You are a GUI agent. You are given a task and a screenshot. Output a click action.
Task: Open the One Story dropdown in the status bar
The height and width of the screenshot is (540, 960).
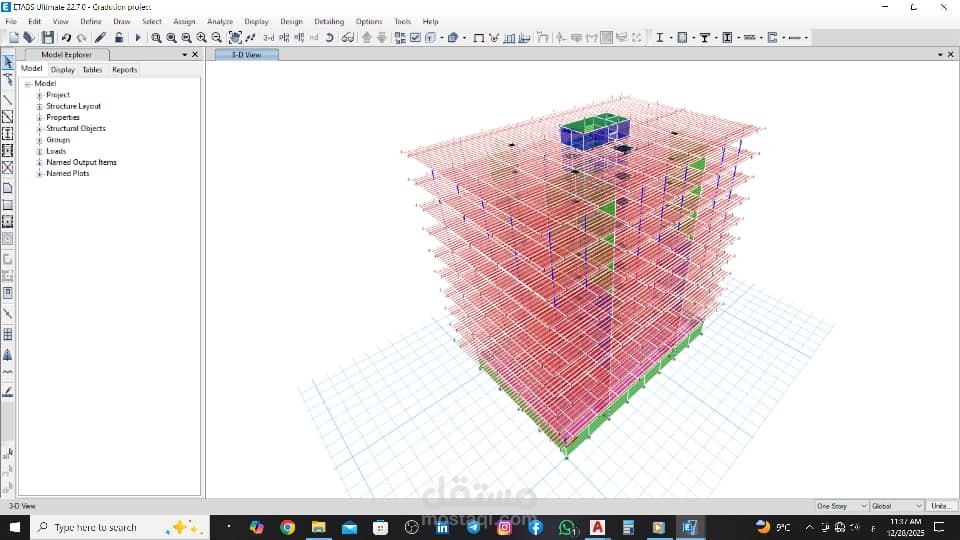click(x=841, y=506)
